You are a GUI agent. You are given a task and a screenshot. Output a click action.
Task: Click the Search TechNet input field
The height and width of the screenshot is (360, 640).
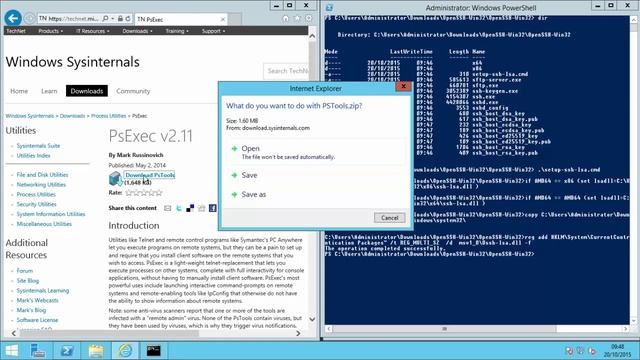(x=286, y=71)
